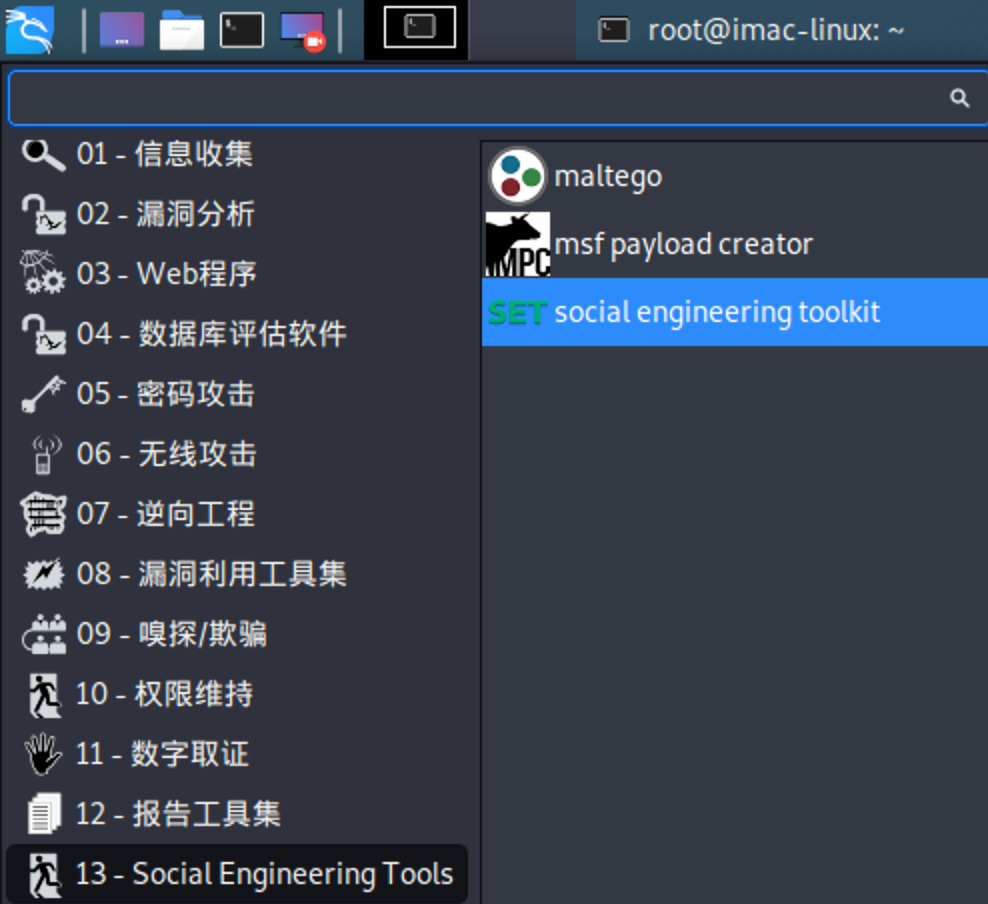988x904 pixels.
Task: Click the search field in applications menu
Action: click(x=498, y=98)
